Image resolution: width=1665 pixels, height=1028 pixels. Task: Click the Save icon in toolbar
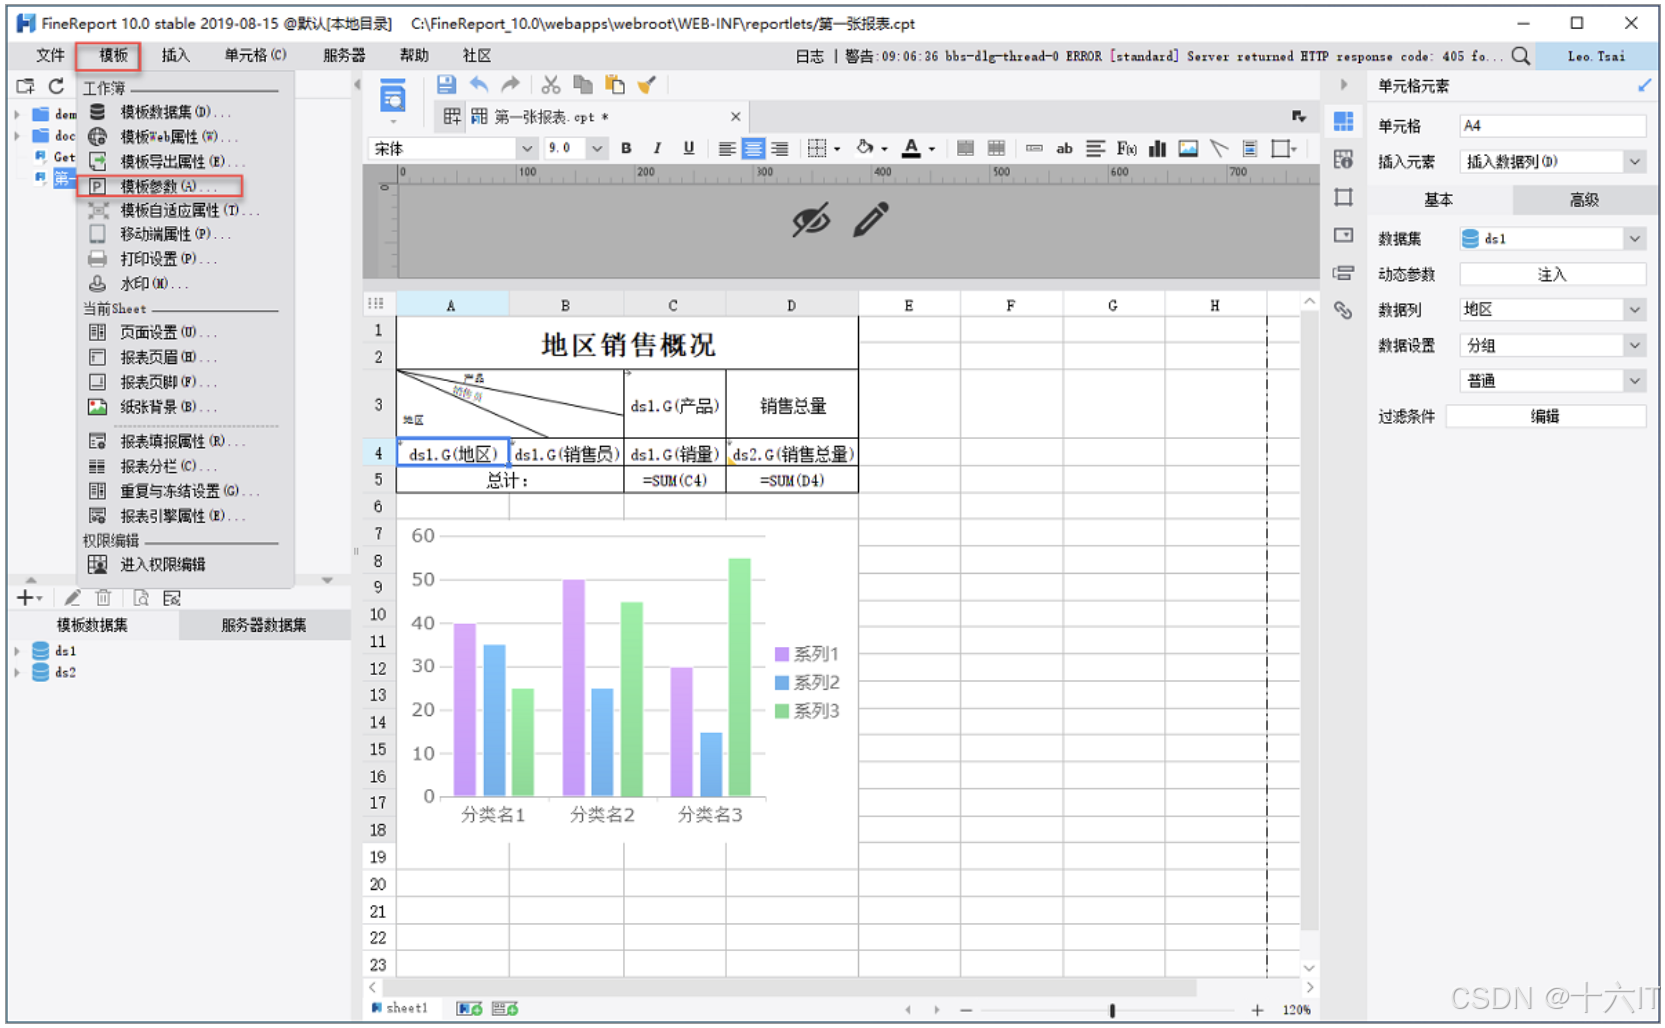(x=446, y=85)
